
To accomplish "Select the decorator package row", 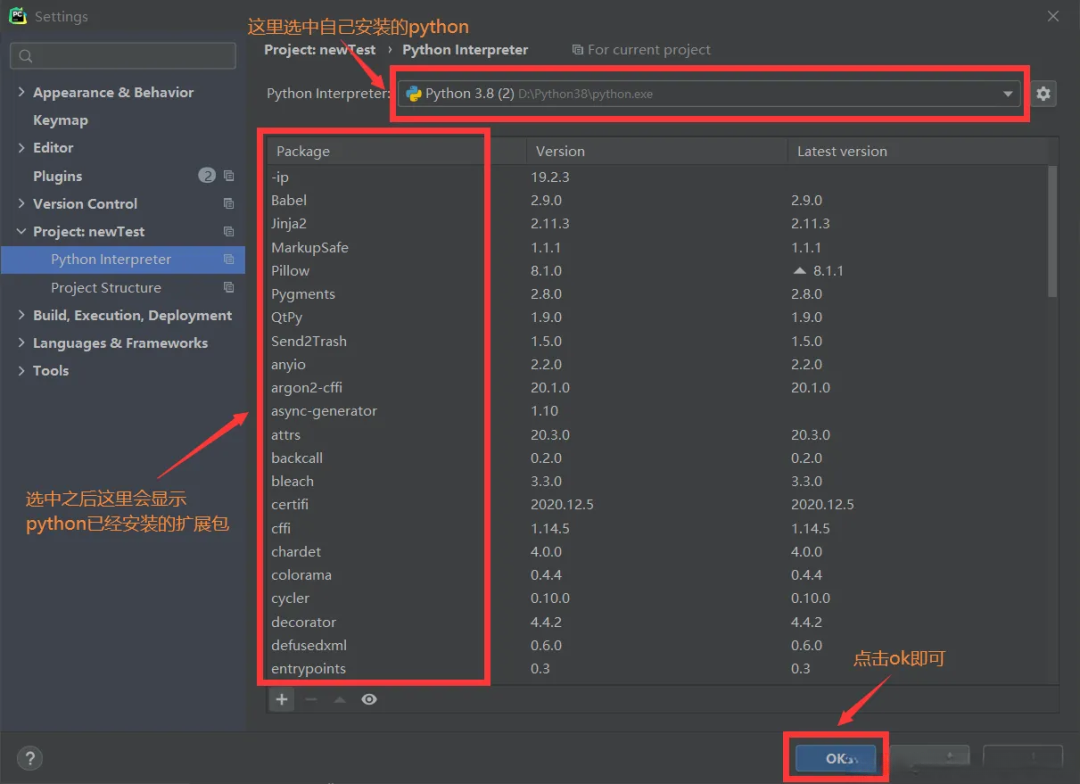I will 657,622.
